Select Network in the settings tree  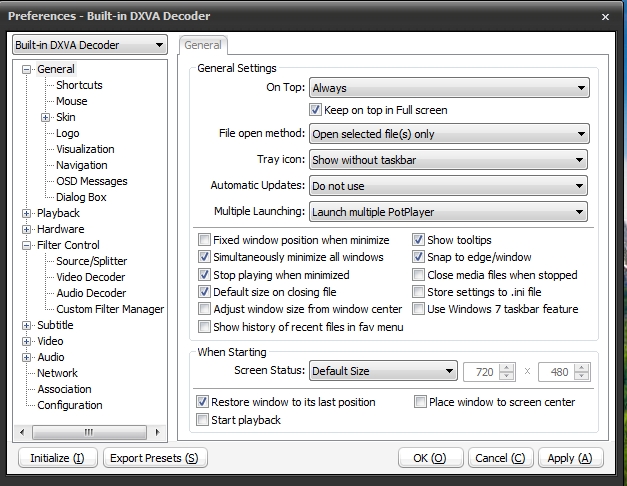pyautogui.click(x=57, y=373)
